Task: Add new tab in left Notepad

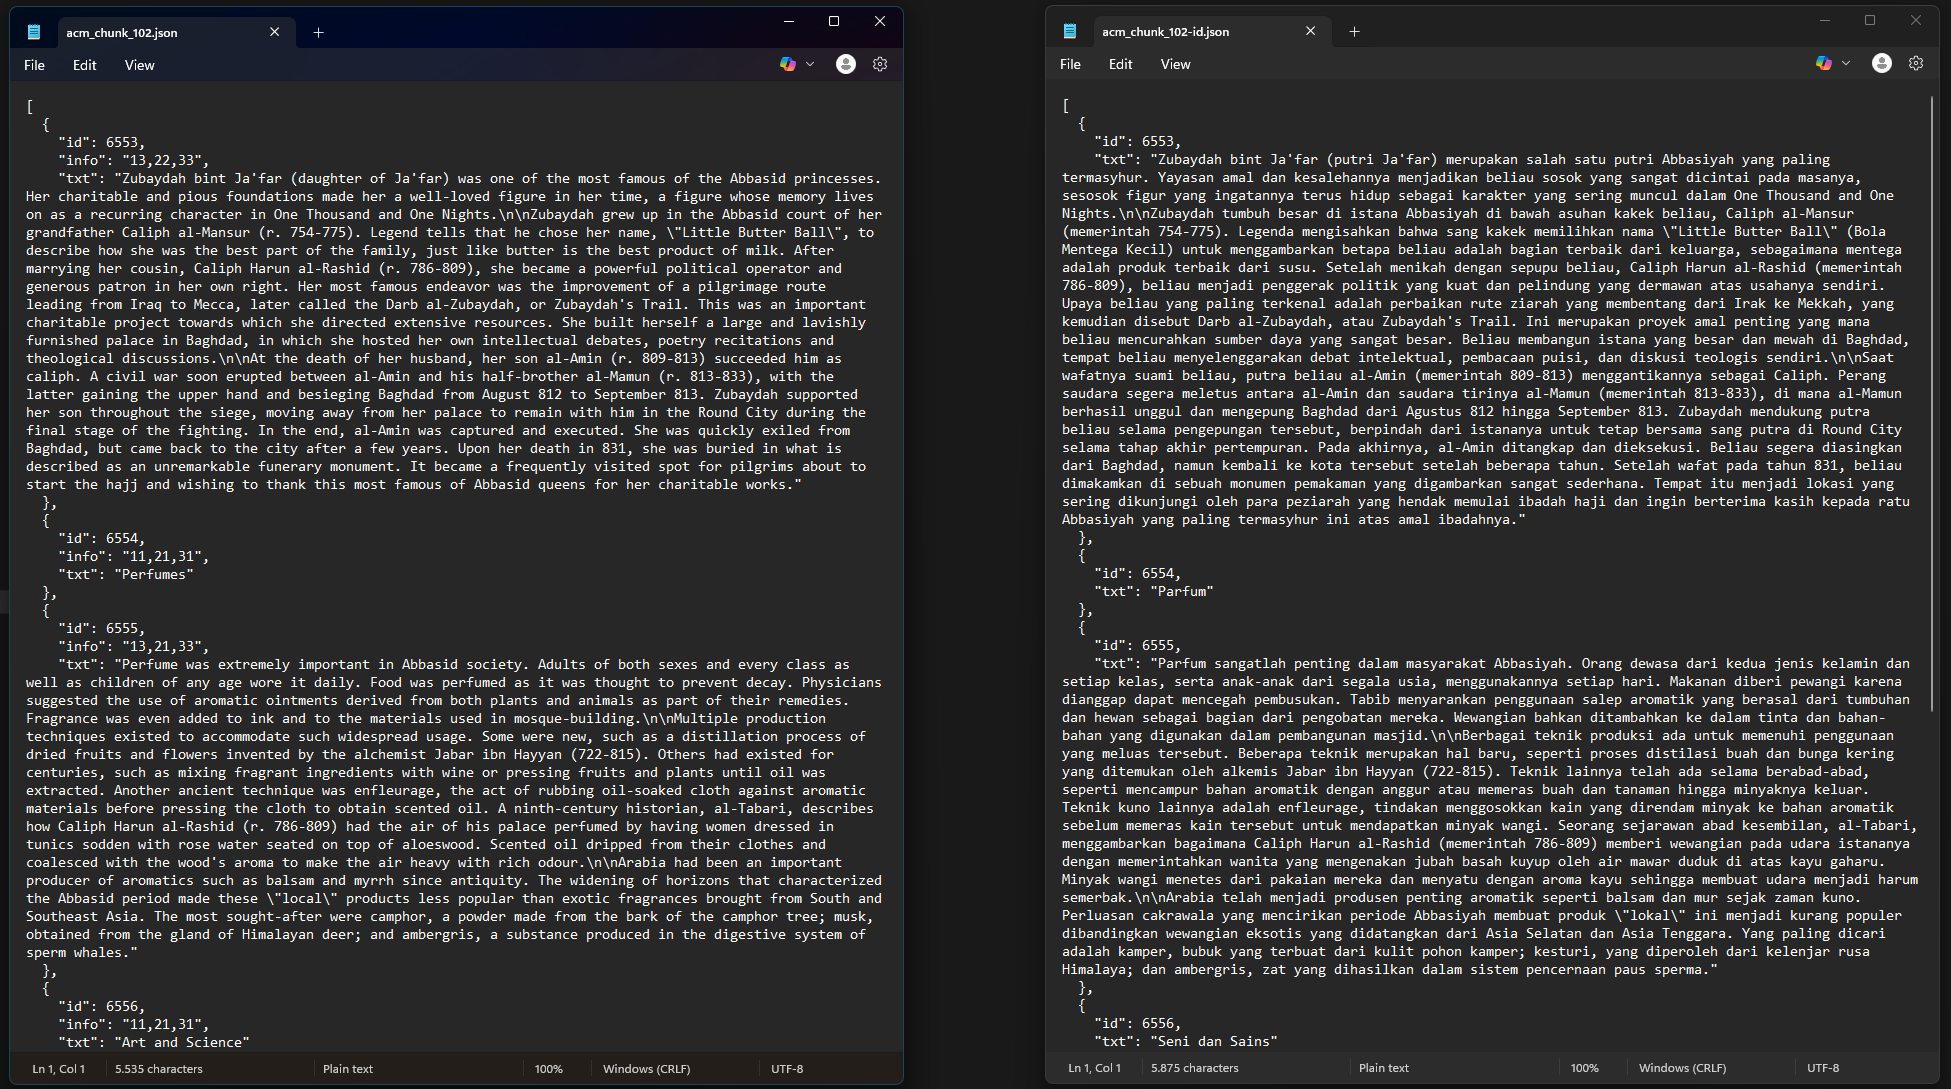Action: 318,32
